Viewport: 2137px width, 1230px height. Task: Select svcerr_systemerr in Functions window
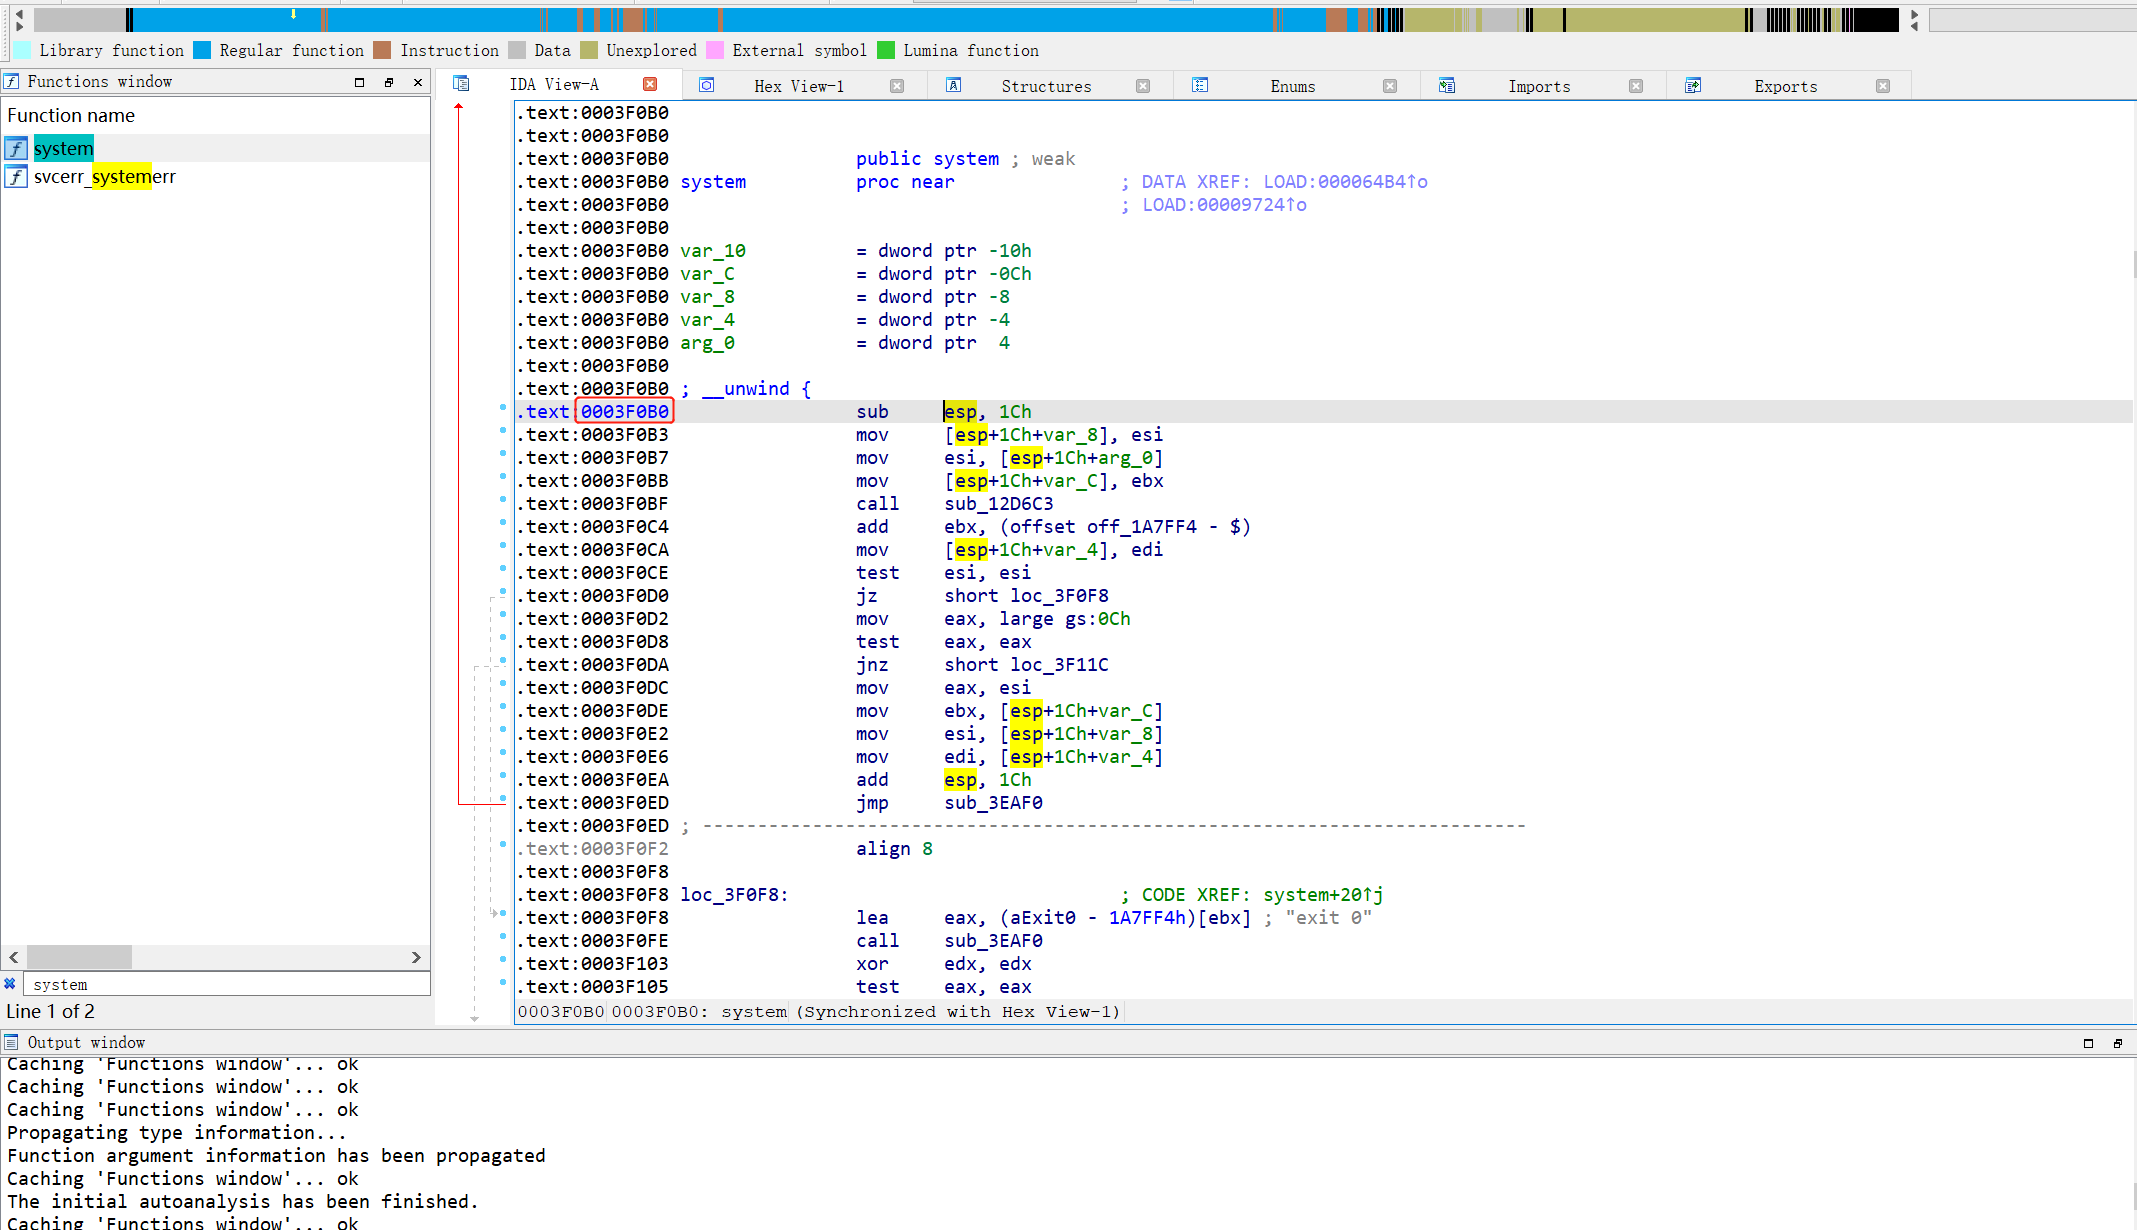105,177
